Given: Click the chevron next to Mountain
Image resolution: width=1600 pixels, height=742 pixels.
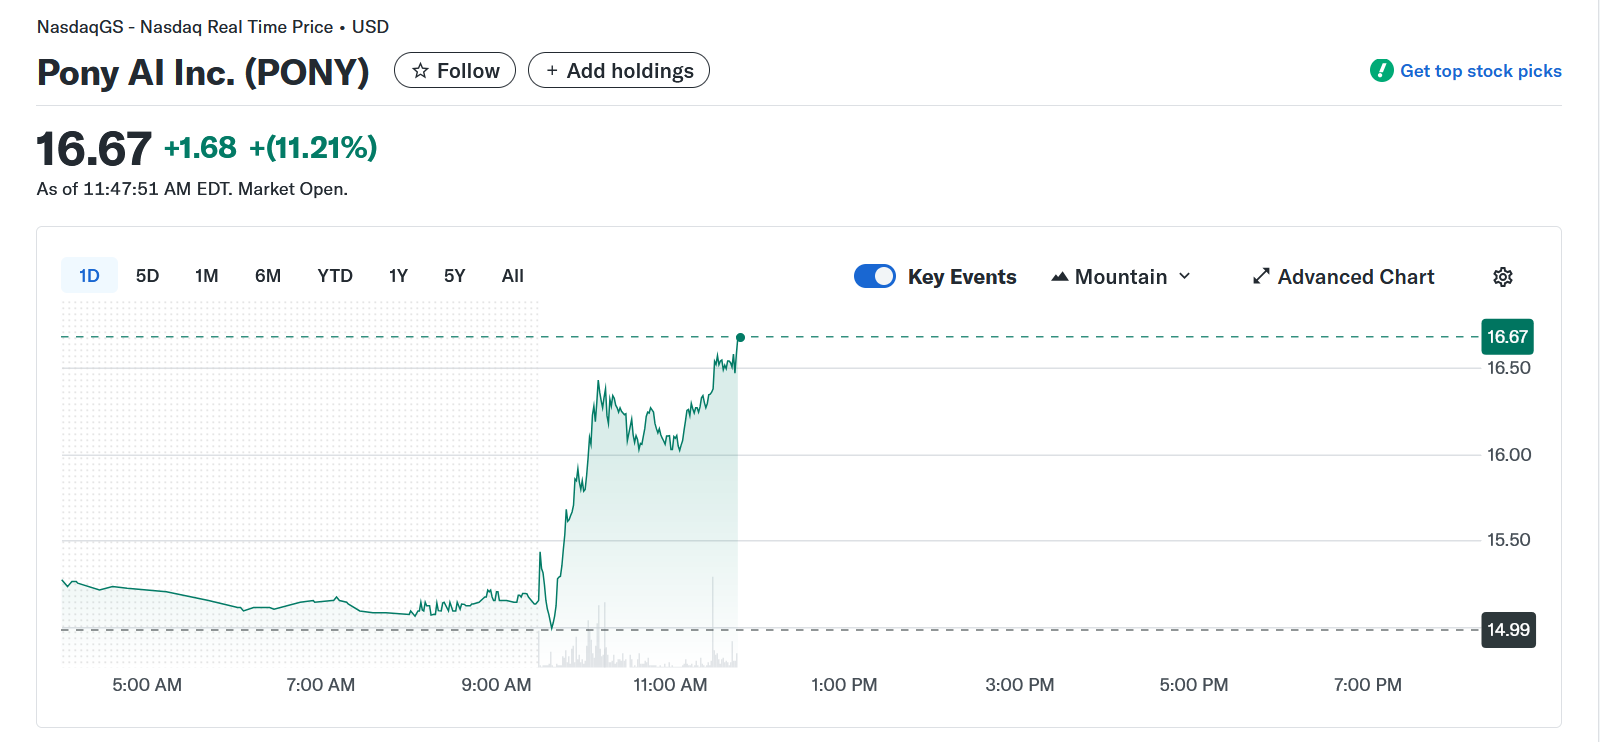Looking at the screenshot, I should coord(1185,277).
